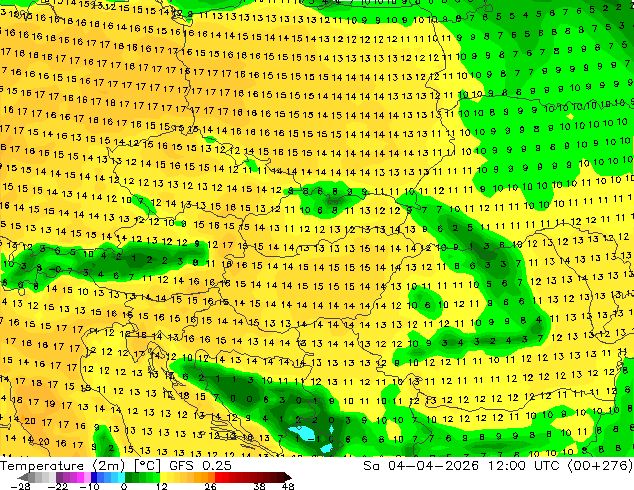Click the date 'Sa 04-04-2026'
Image resolution: width=634 pixels, height=490 pixels.
point(421,466)
